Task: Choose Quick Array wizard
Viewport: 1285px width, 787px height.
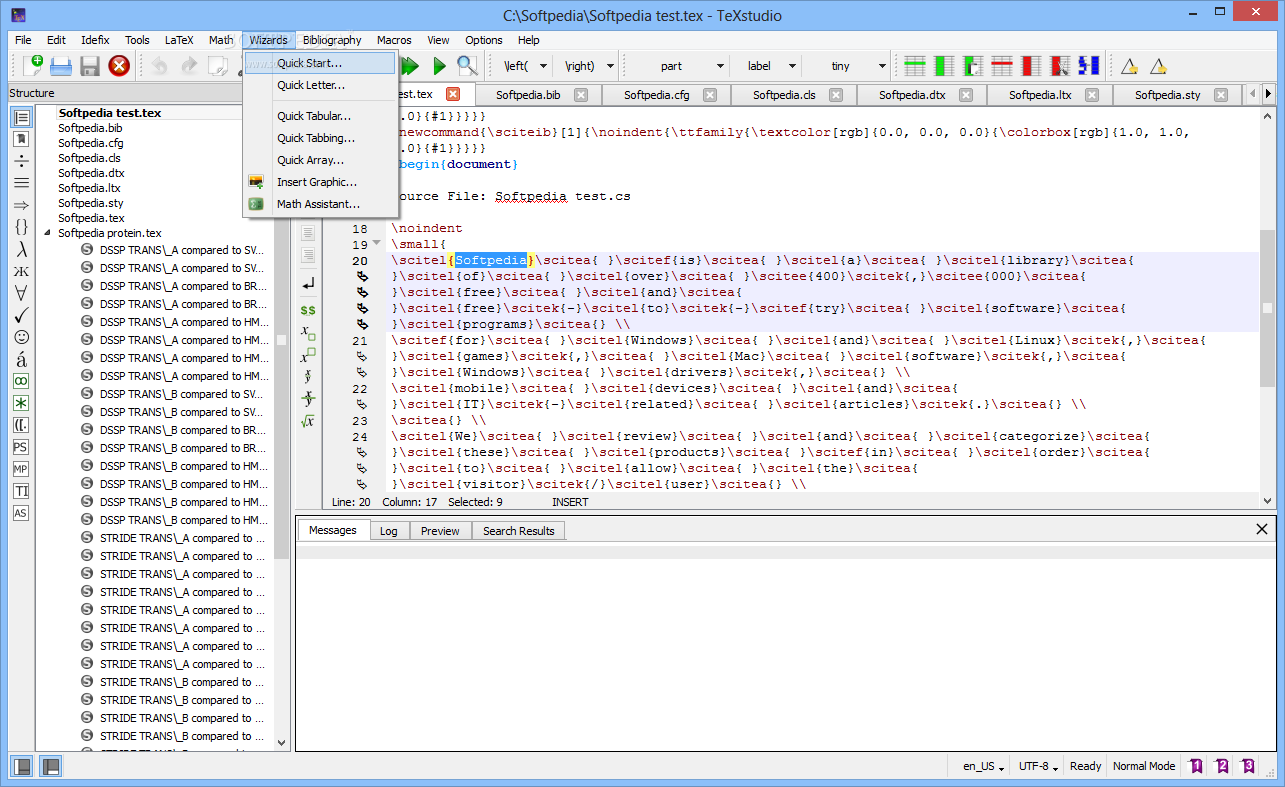Action: point(321,160)
